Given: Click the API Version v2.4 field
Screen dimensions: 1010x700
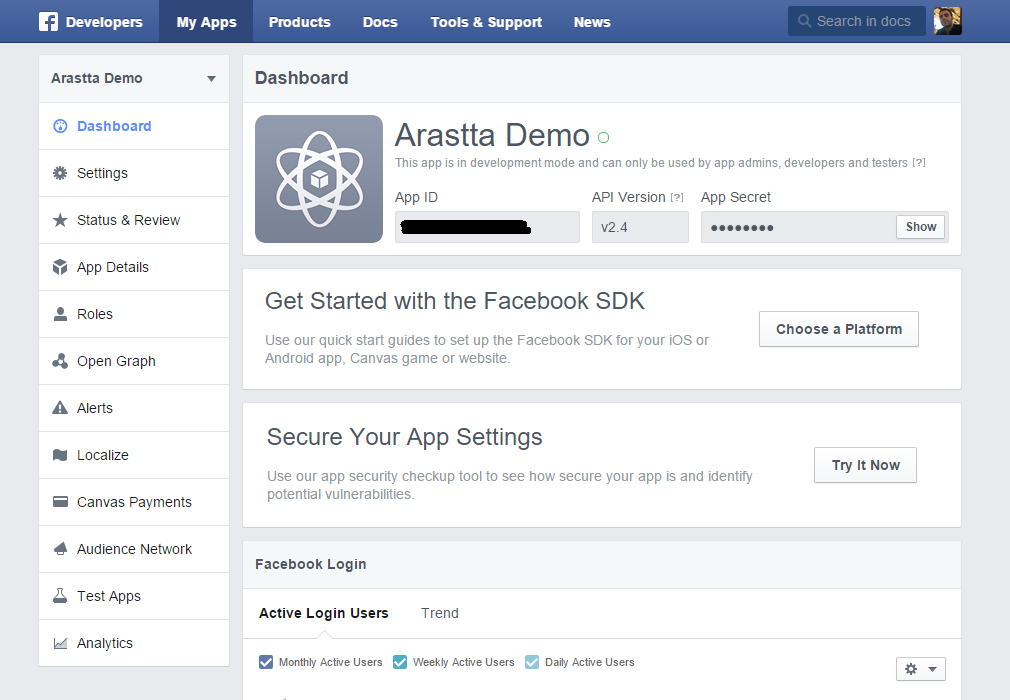Looking at the screenshot, I should 640,227.
